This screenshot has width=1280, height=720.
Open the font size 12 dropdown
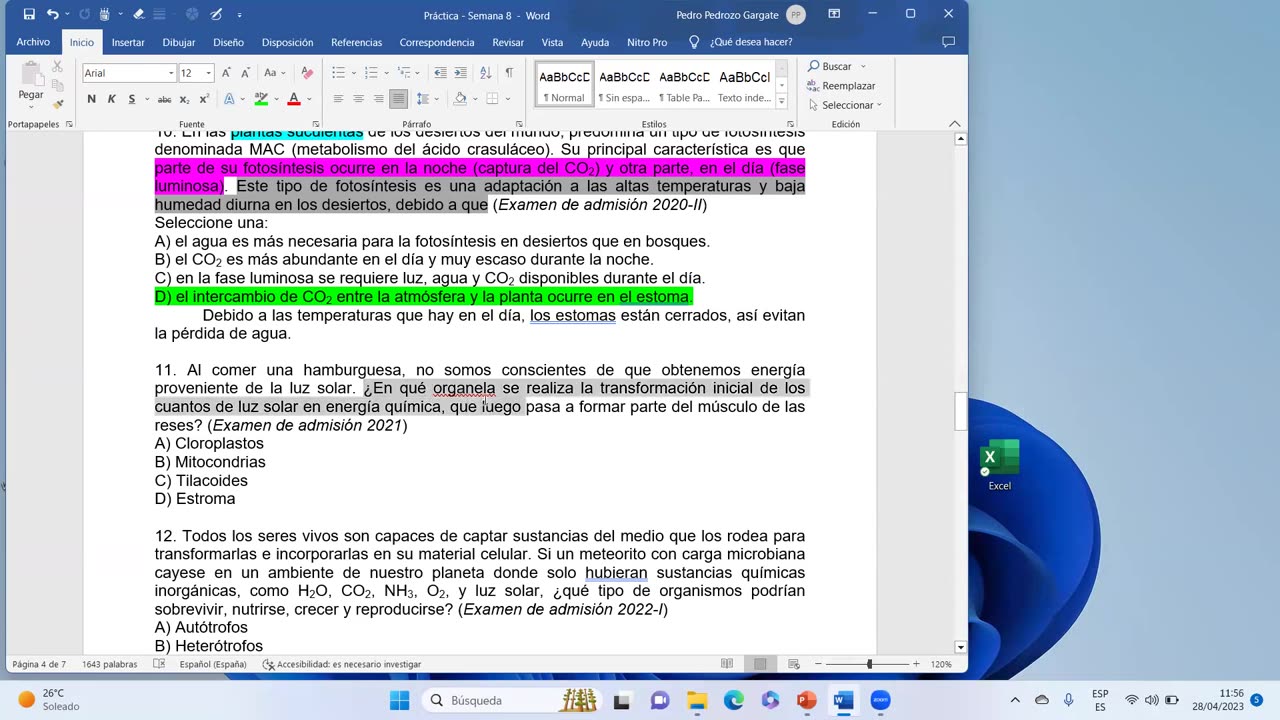coord(208,73)
